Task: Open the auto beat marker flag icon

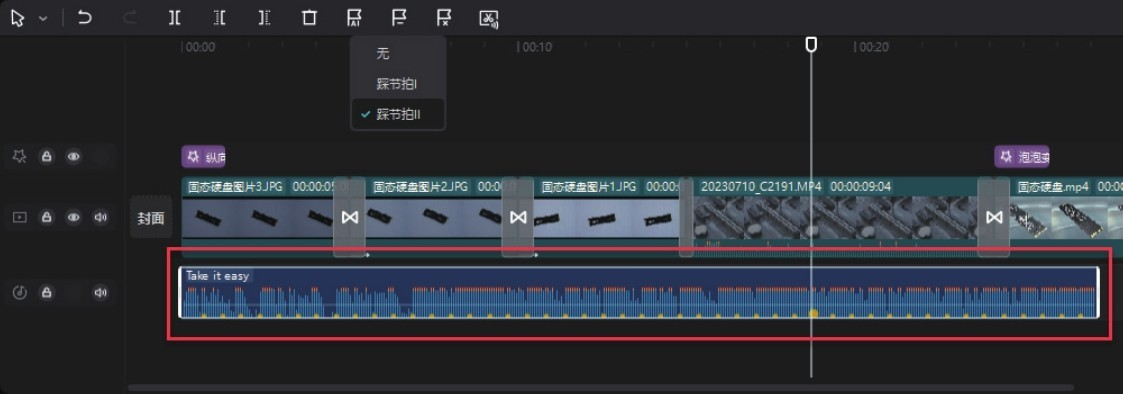Action: [x=354, y=18]
